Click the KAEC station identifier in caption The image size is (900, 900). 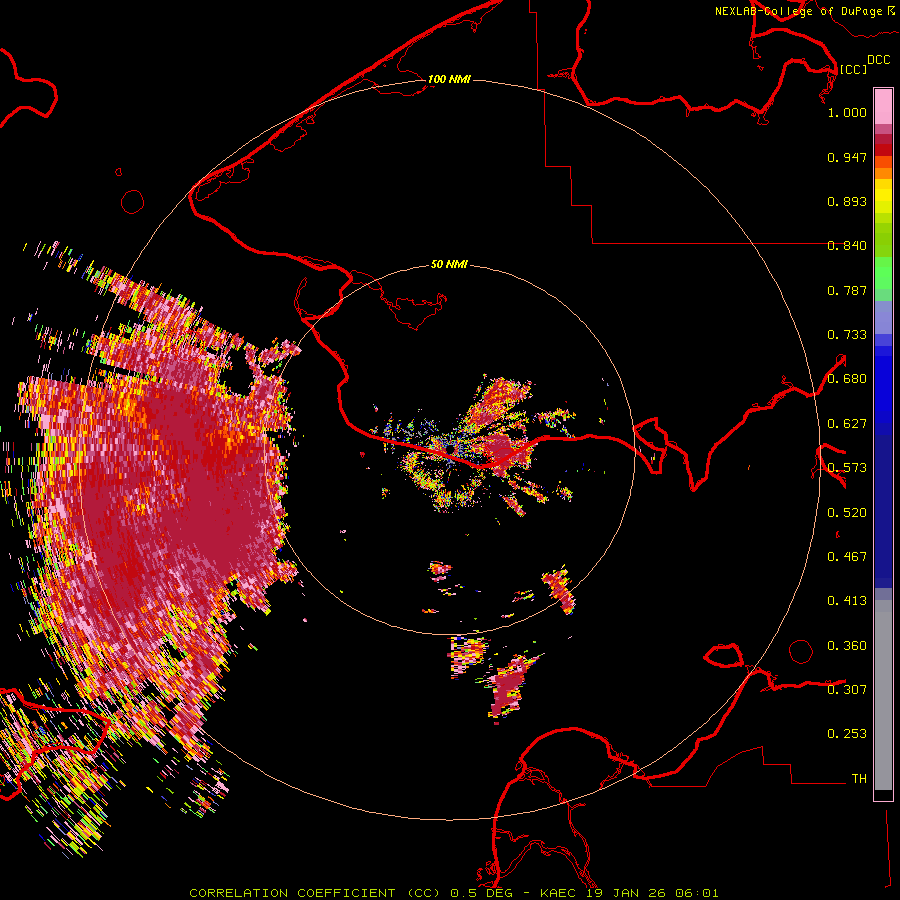coord(558,893)
